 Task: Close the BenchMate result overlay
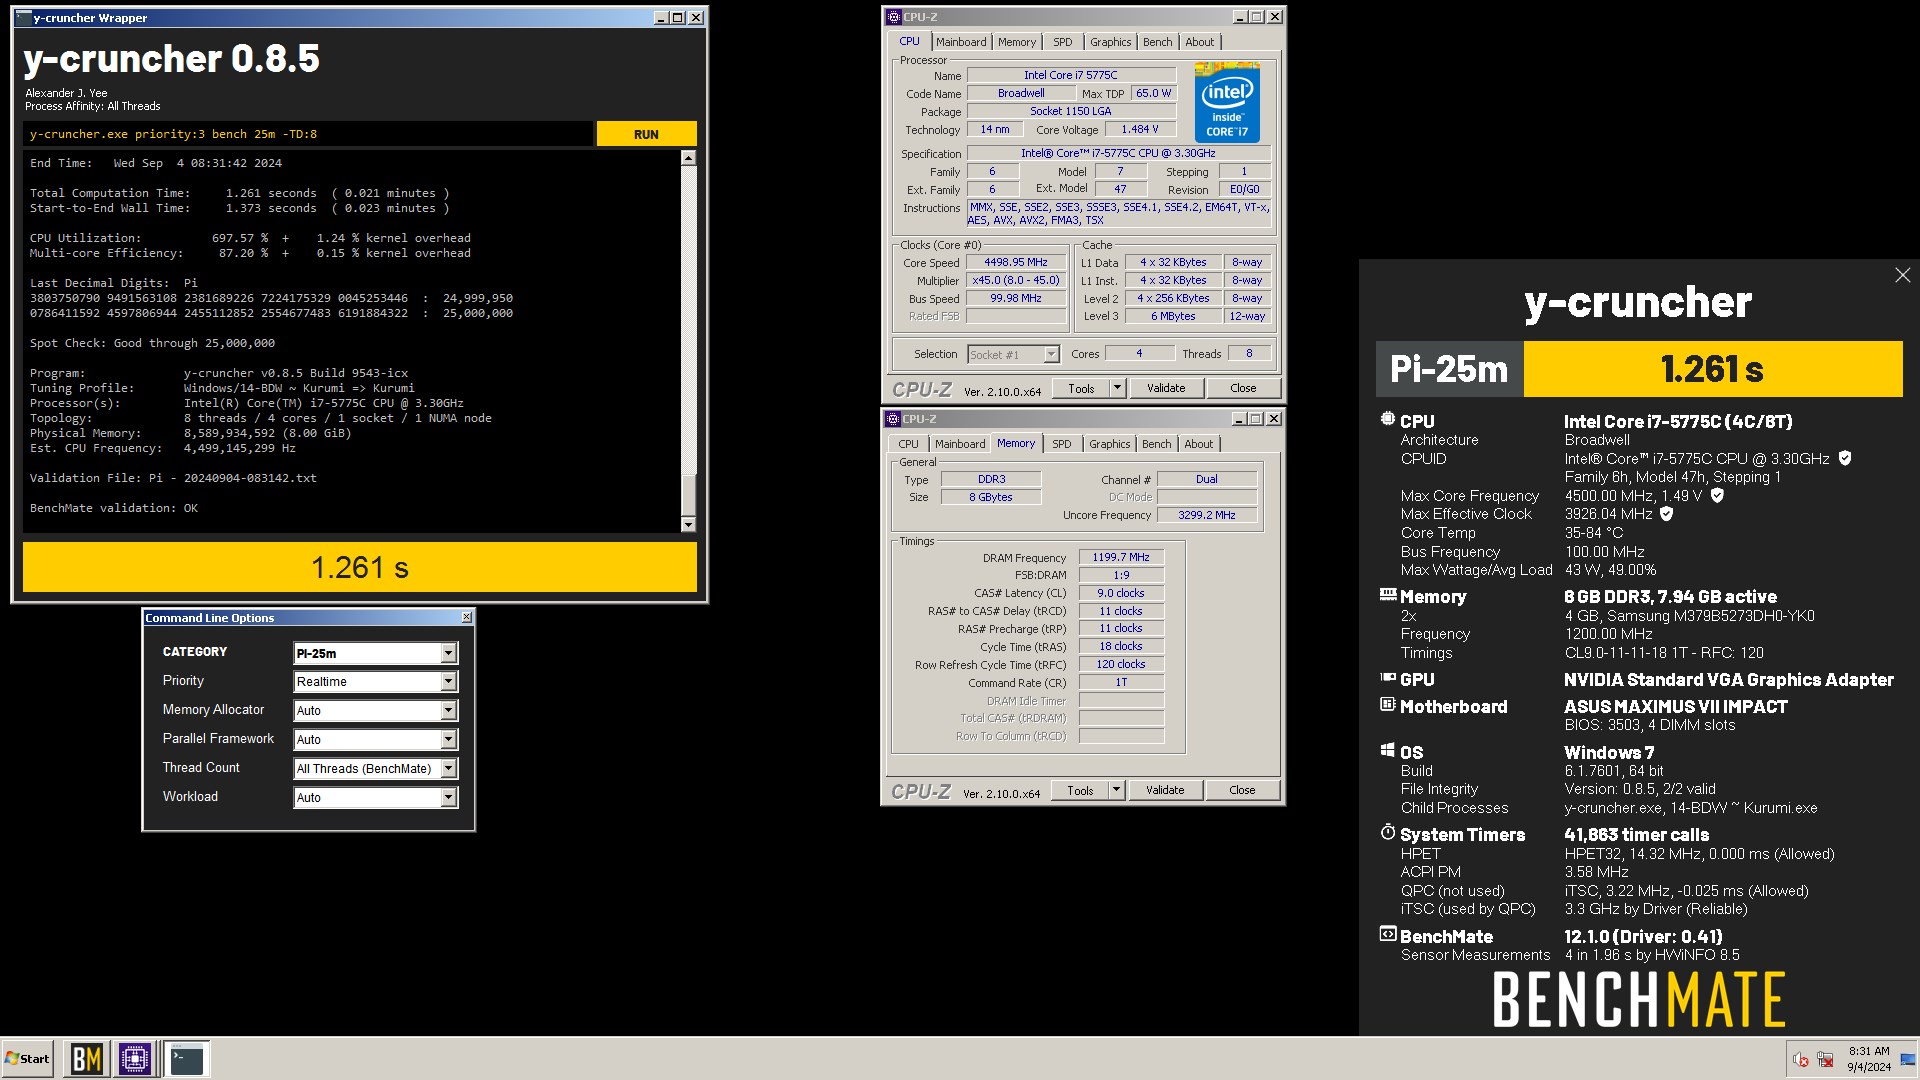pos(1902,275)
